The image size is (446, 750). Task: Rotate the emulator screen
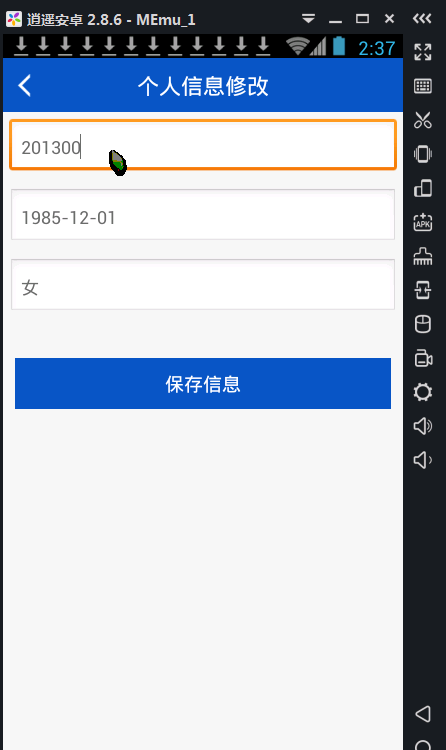pos(423,188)
